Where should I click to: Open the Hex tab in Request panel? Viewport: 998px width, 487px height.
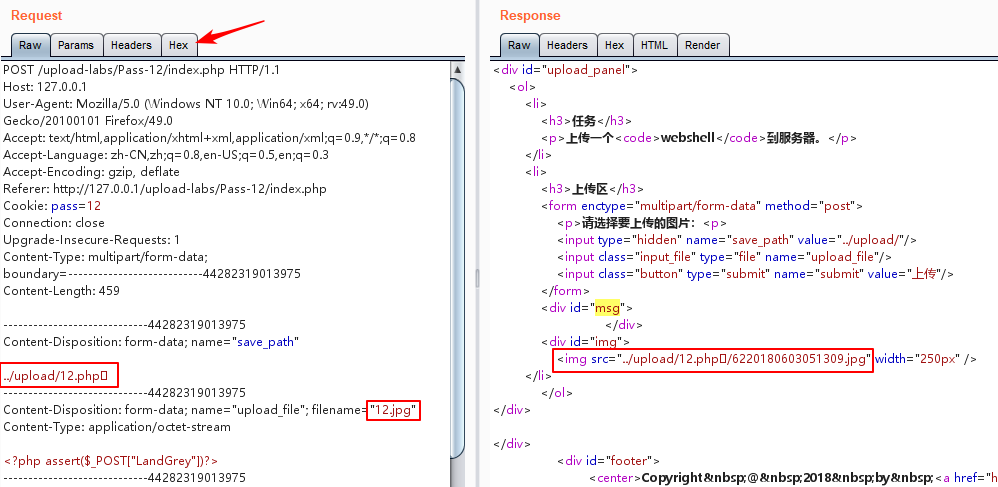click(179, 45)
